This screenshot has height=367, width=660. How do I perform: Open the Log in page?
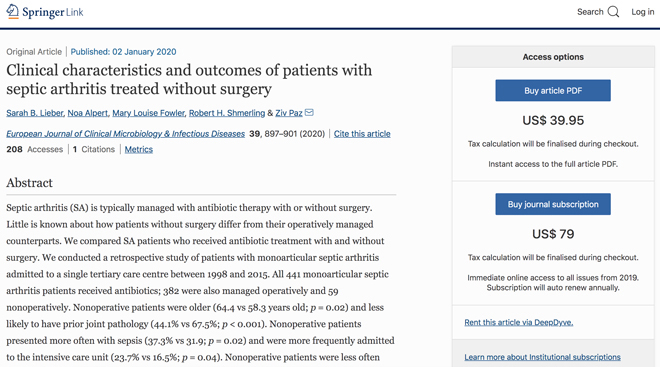pos(642,12)
